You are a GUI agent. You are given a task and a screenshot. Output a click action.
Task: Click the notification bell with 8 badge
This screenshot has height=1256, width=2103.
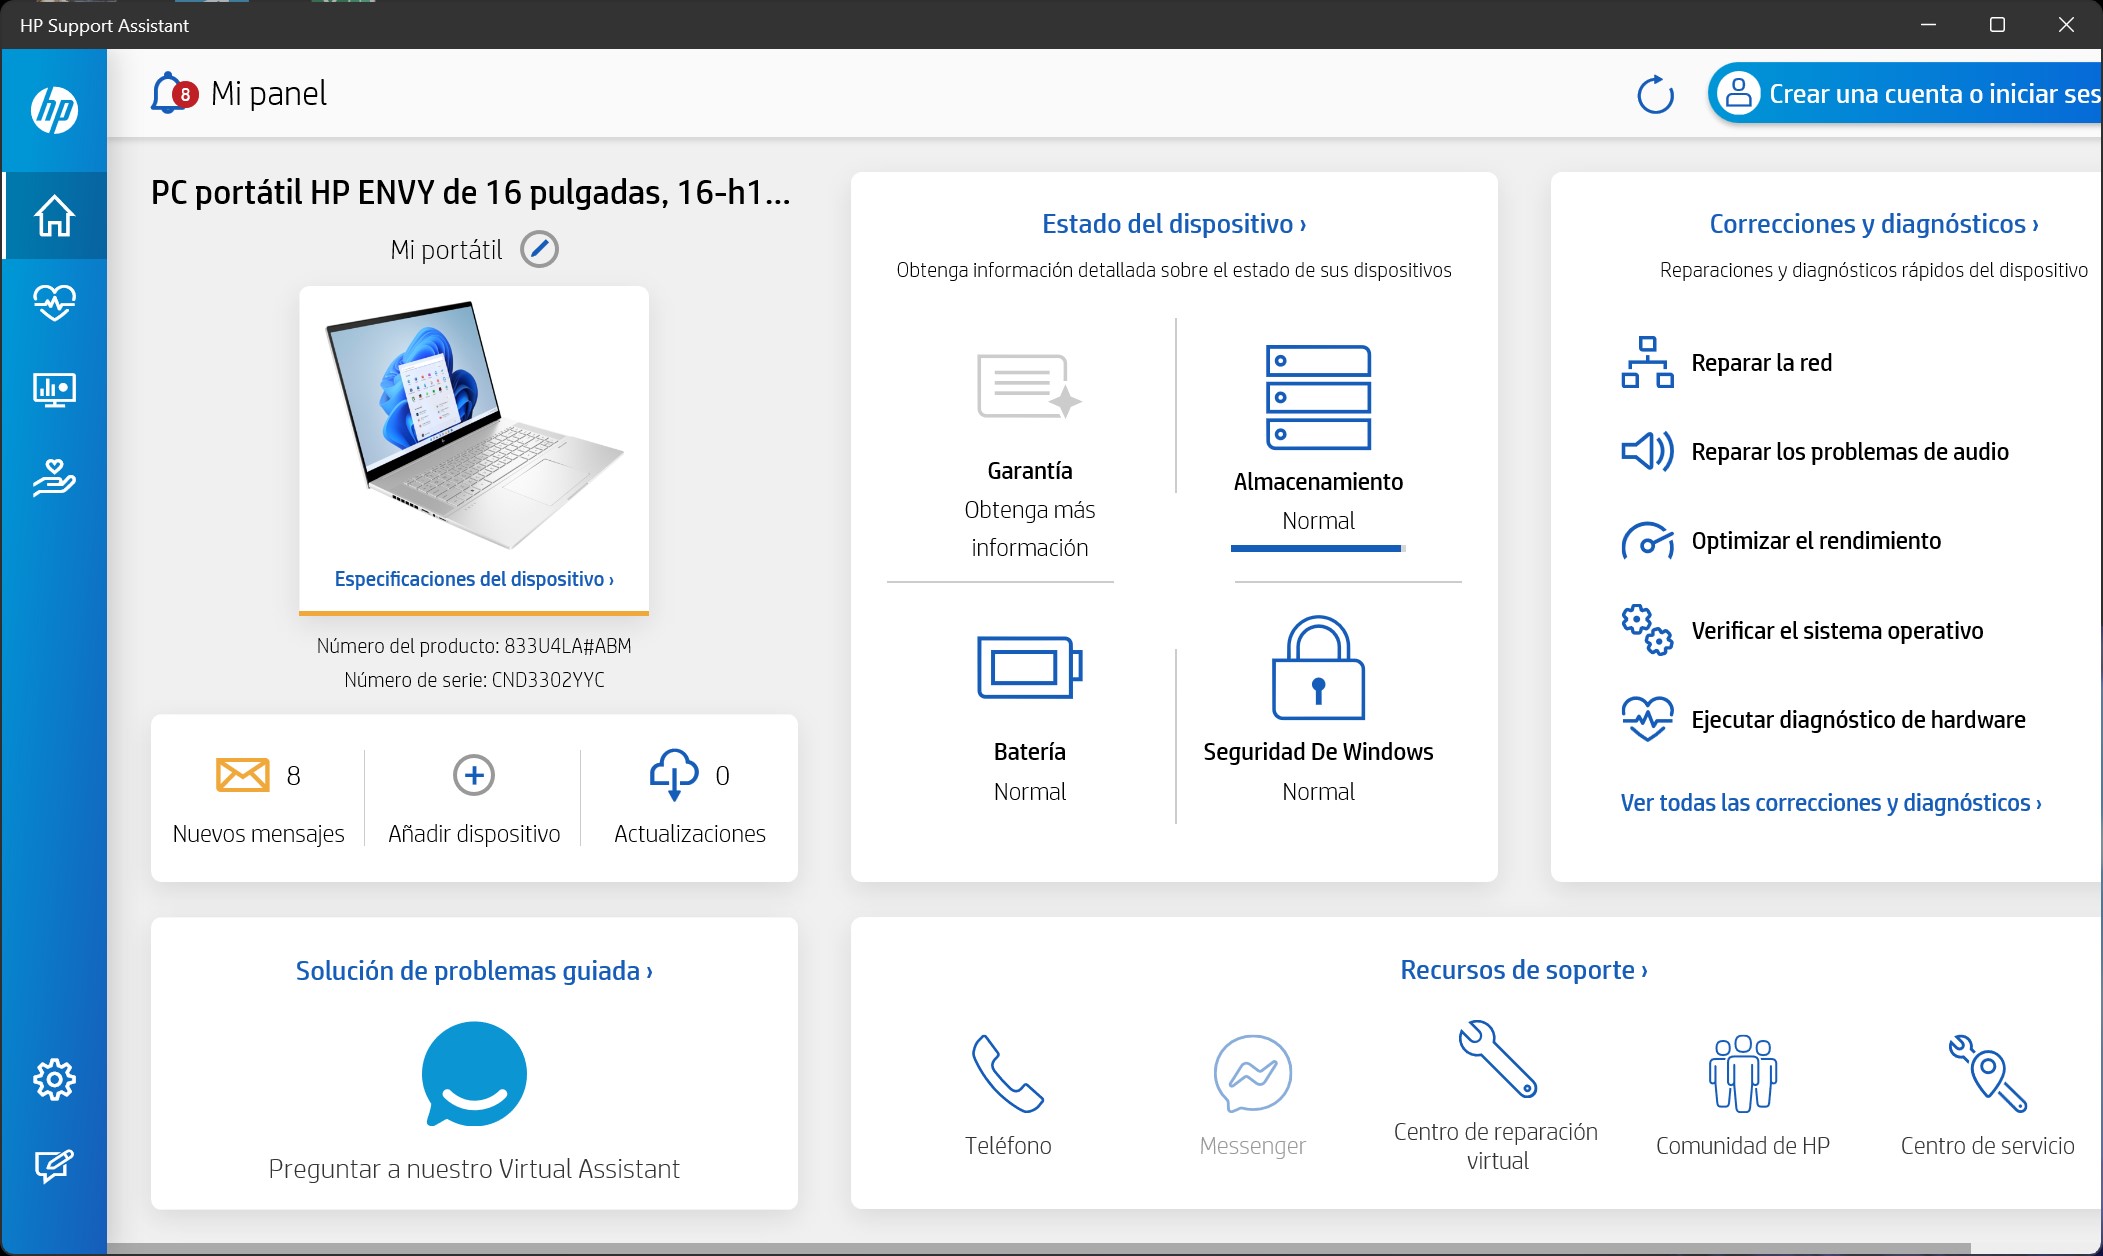pyautogui.click(x=172, y=93)
